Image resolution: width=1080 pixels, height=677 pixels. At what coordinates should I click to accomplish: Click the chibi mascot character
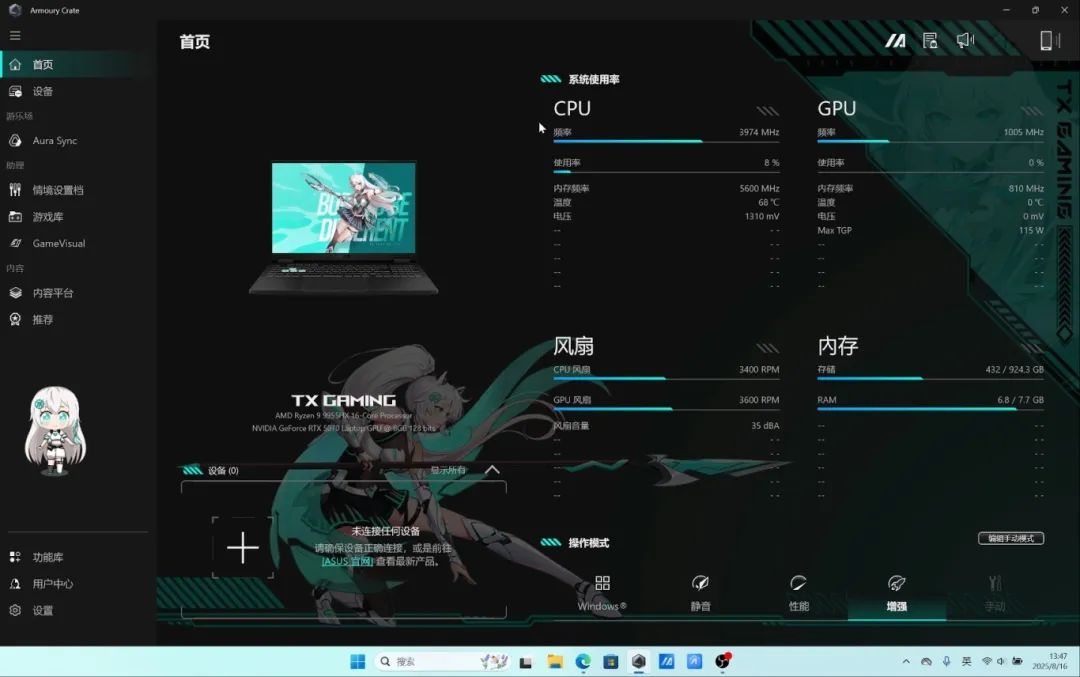[55, 430]
